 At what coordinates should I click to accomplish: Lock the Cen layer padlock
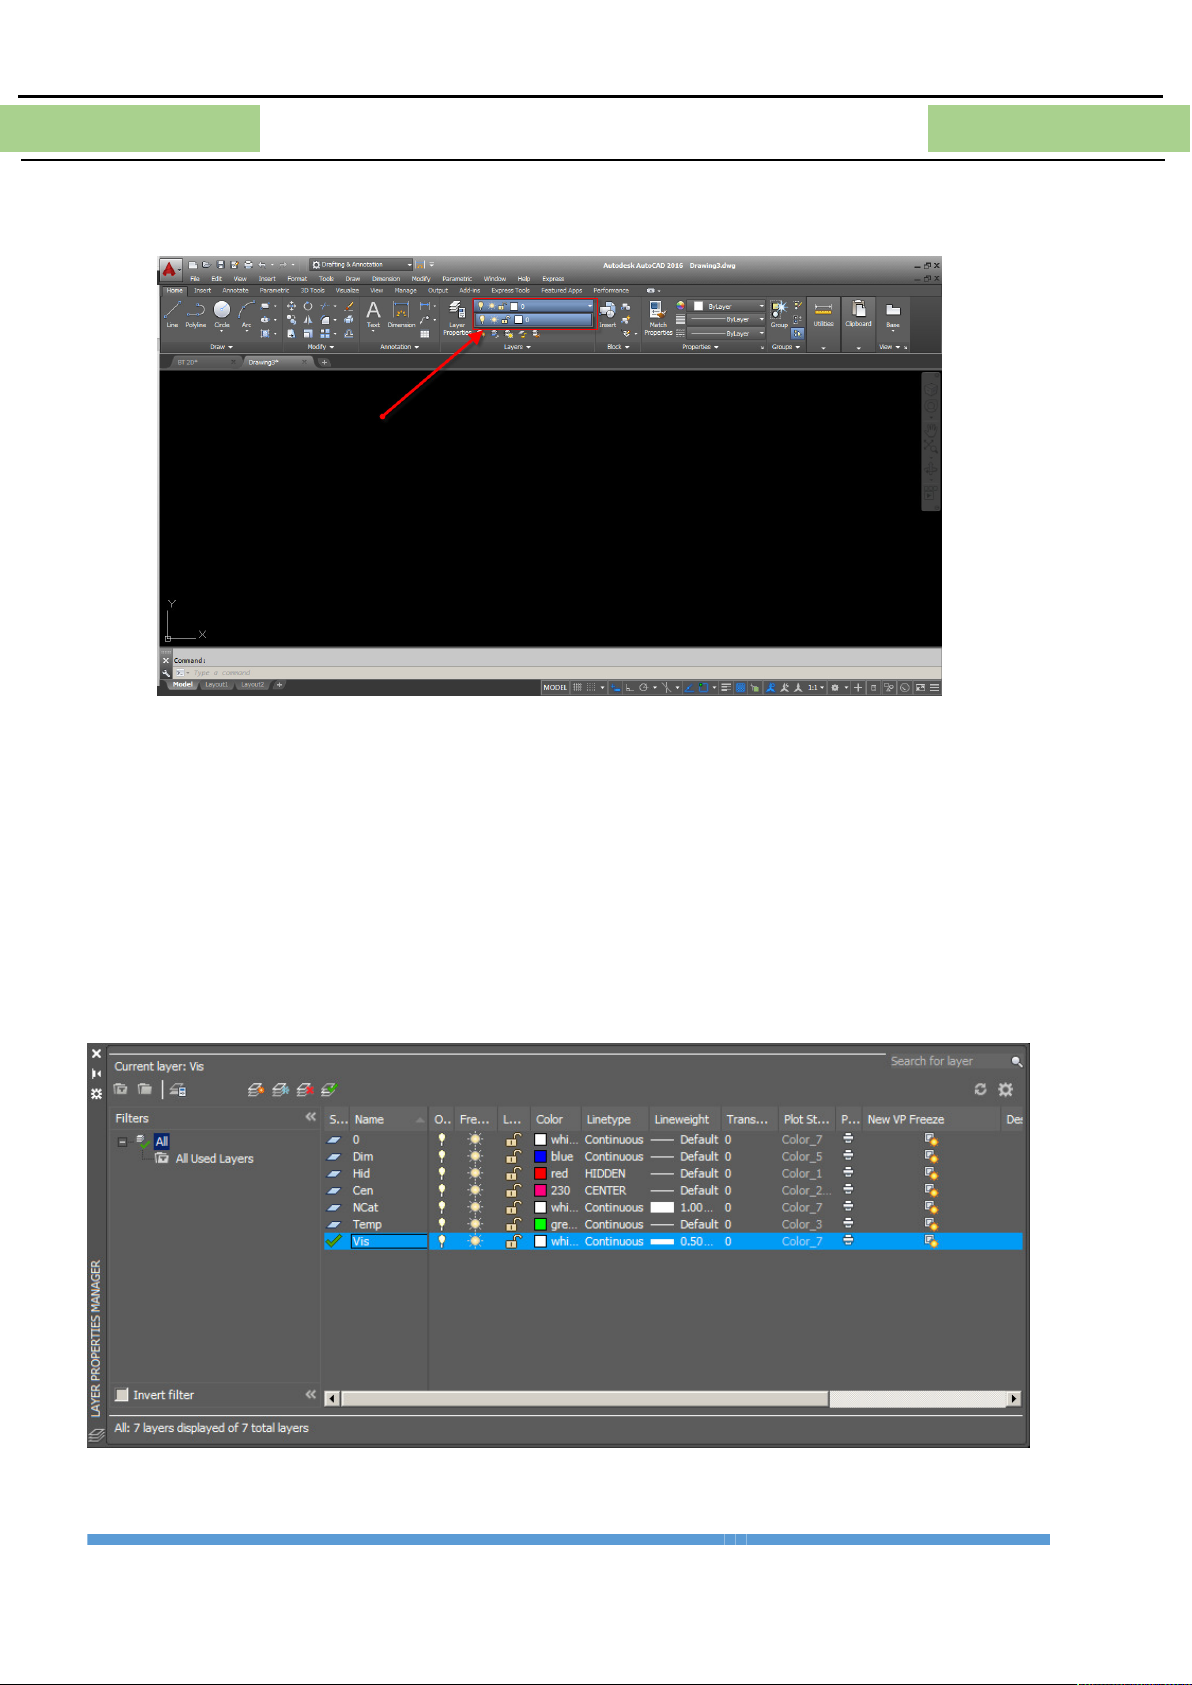click(512, 1191)
